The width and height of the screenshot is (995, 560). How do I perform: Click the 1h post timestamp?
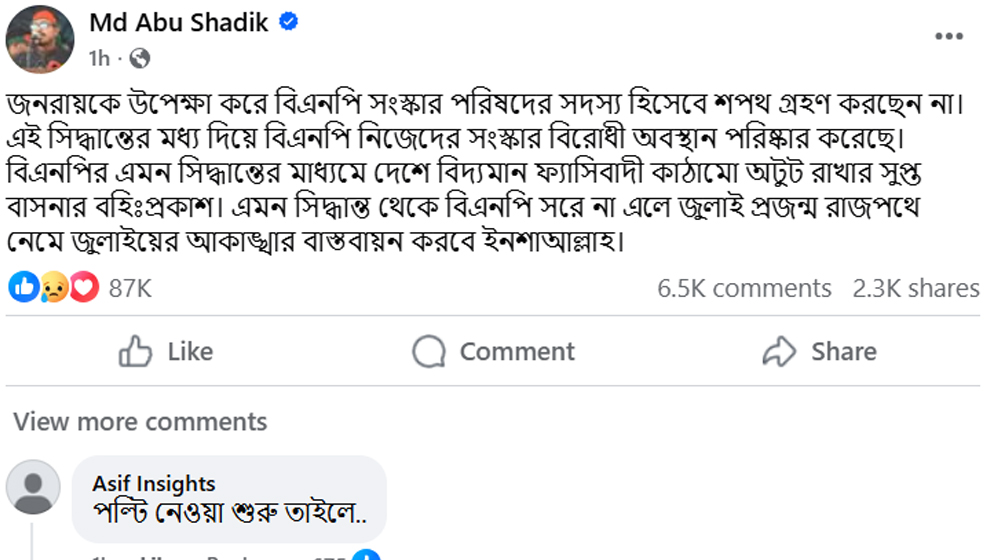coord(99,59)
